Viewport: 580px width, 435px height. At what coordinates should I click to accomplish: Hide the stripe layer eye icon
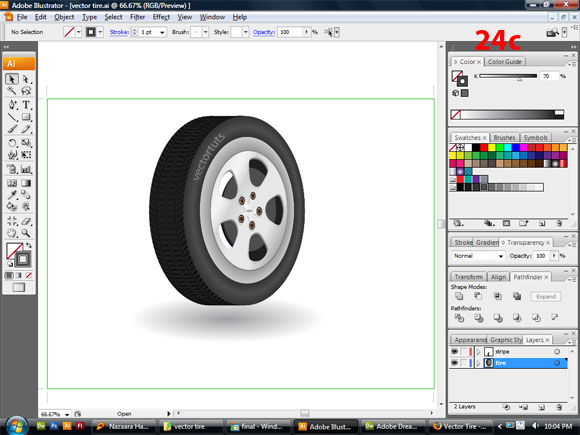click(x=455, y=351)
